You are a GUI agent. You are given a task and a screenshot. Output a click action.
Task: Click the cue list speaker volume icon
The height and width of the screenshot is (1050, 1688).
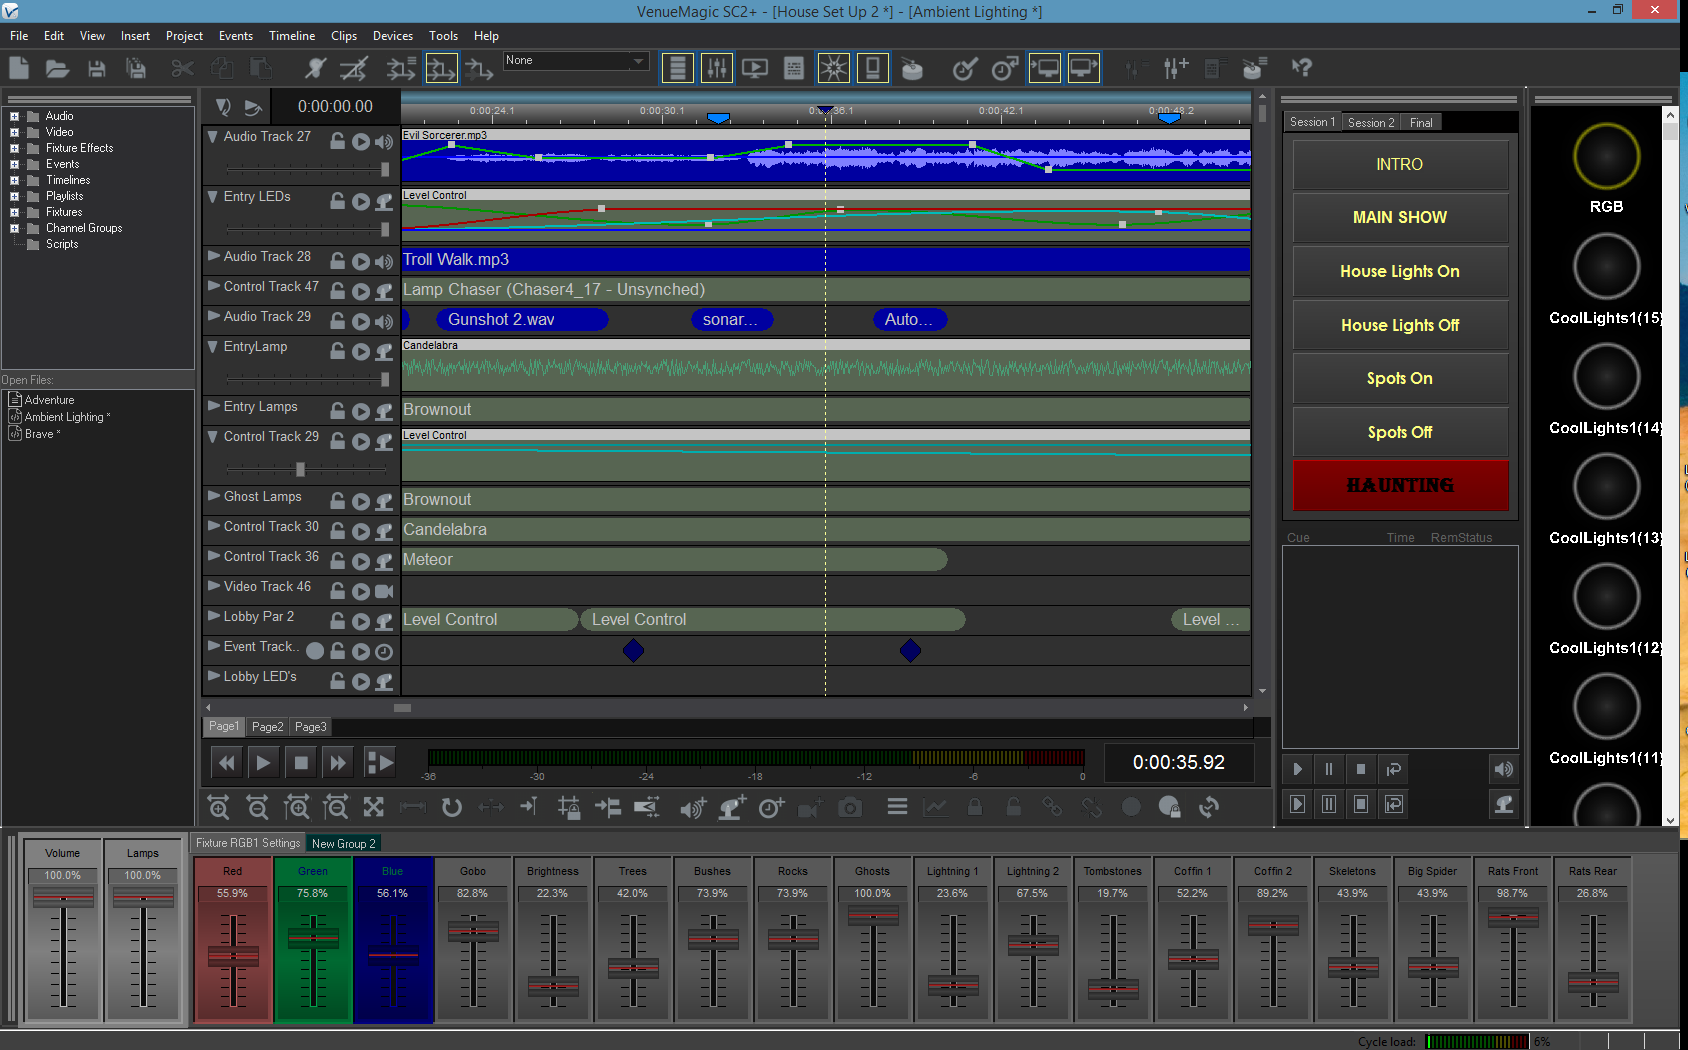point(1503,769)
